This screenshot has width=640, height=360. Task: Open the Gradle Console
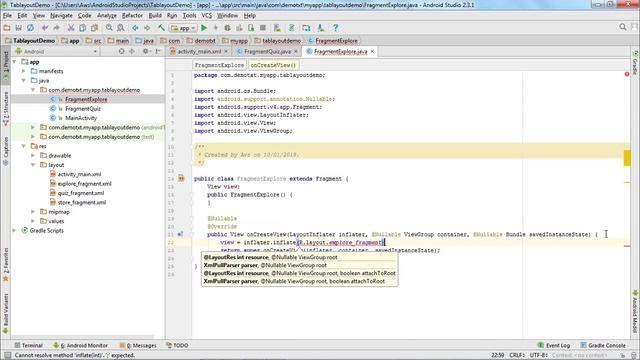click(603, 345)
